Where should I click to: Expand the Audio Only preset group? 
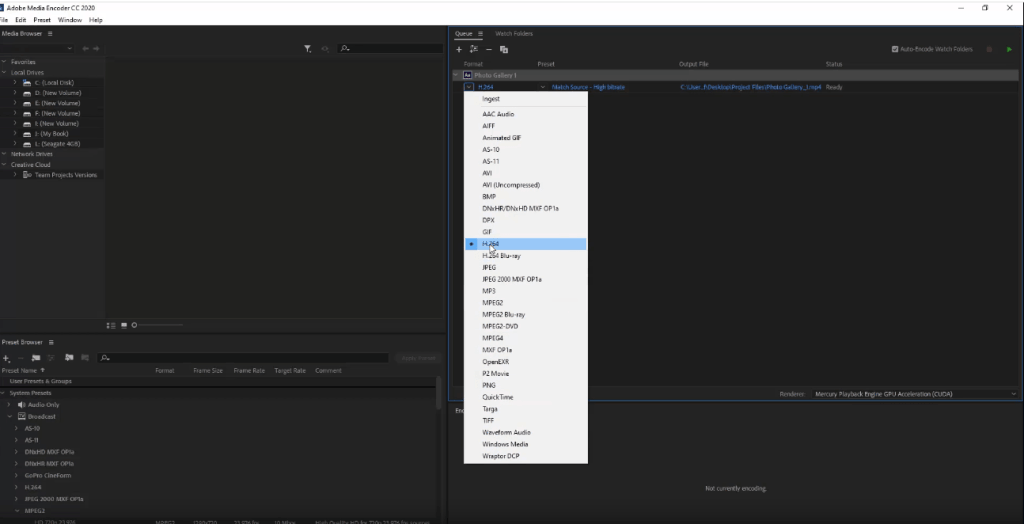click(x=9, y=404)
